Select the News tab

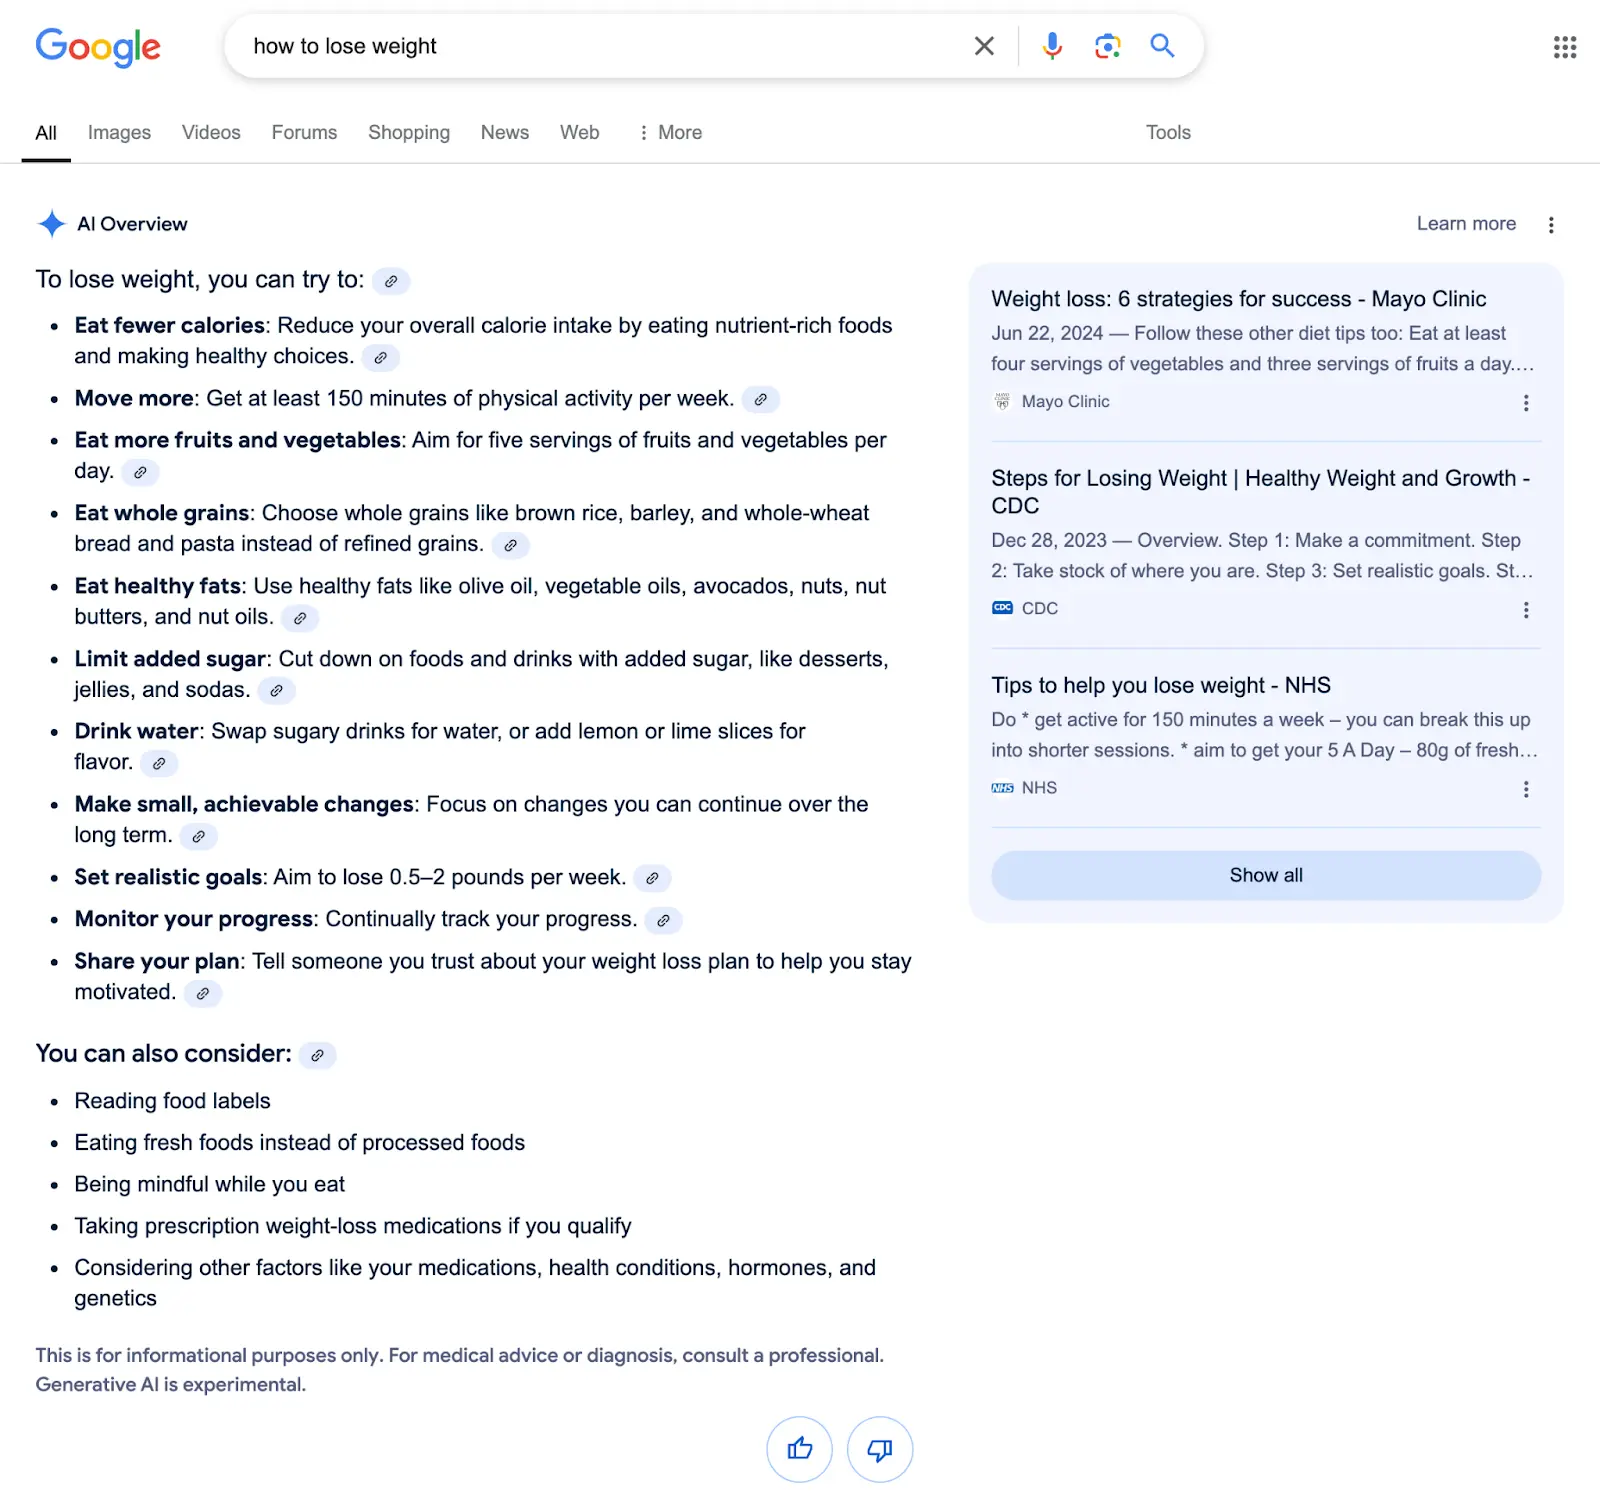pos(505,132)
